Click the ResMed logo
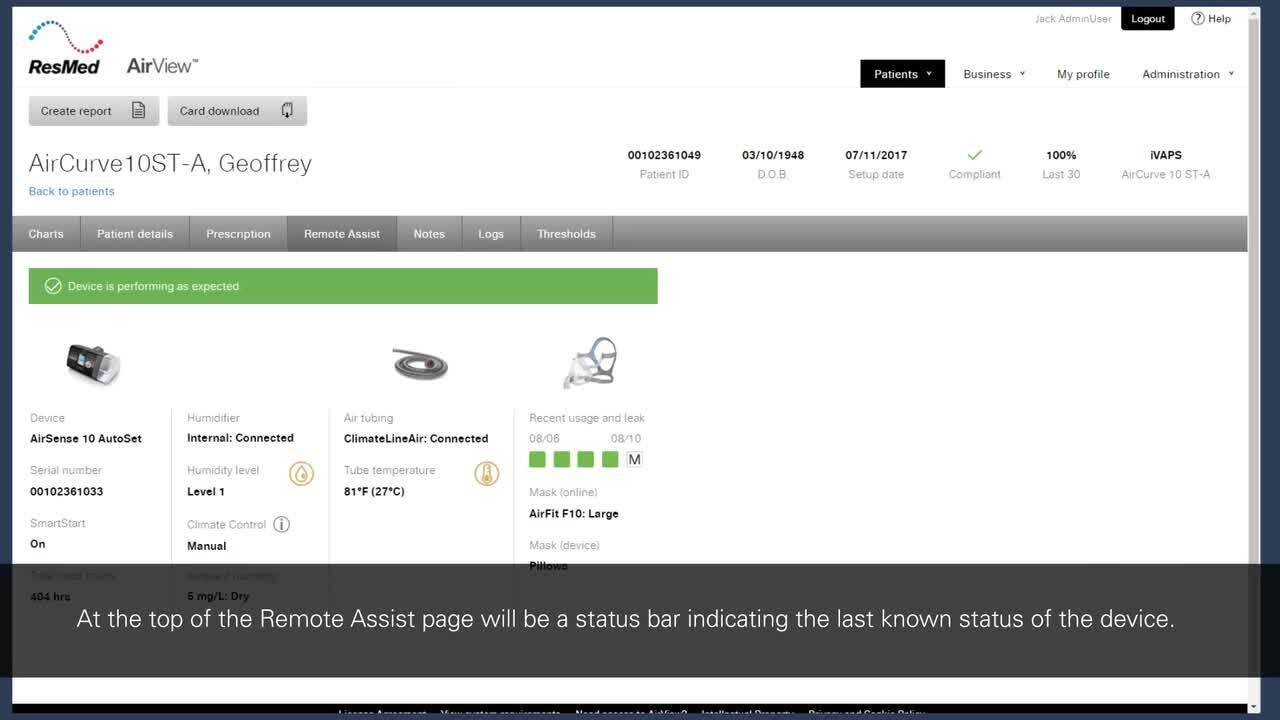 (x=65, y=48)
